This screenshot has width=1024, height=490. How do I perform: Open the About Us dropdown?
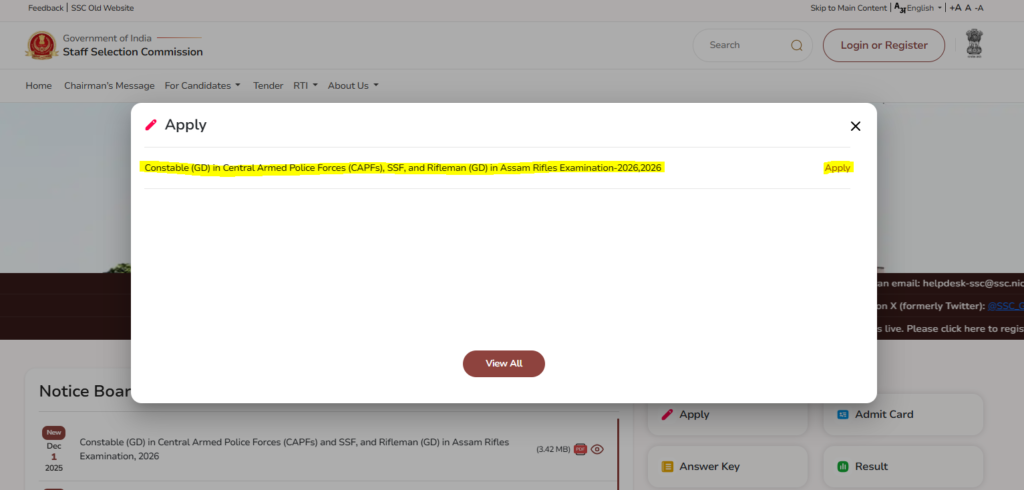click(x=353, y=86)
